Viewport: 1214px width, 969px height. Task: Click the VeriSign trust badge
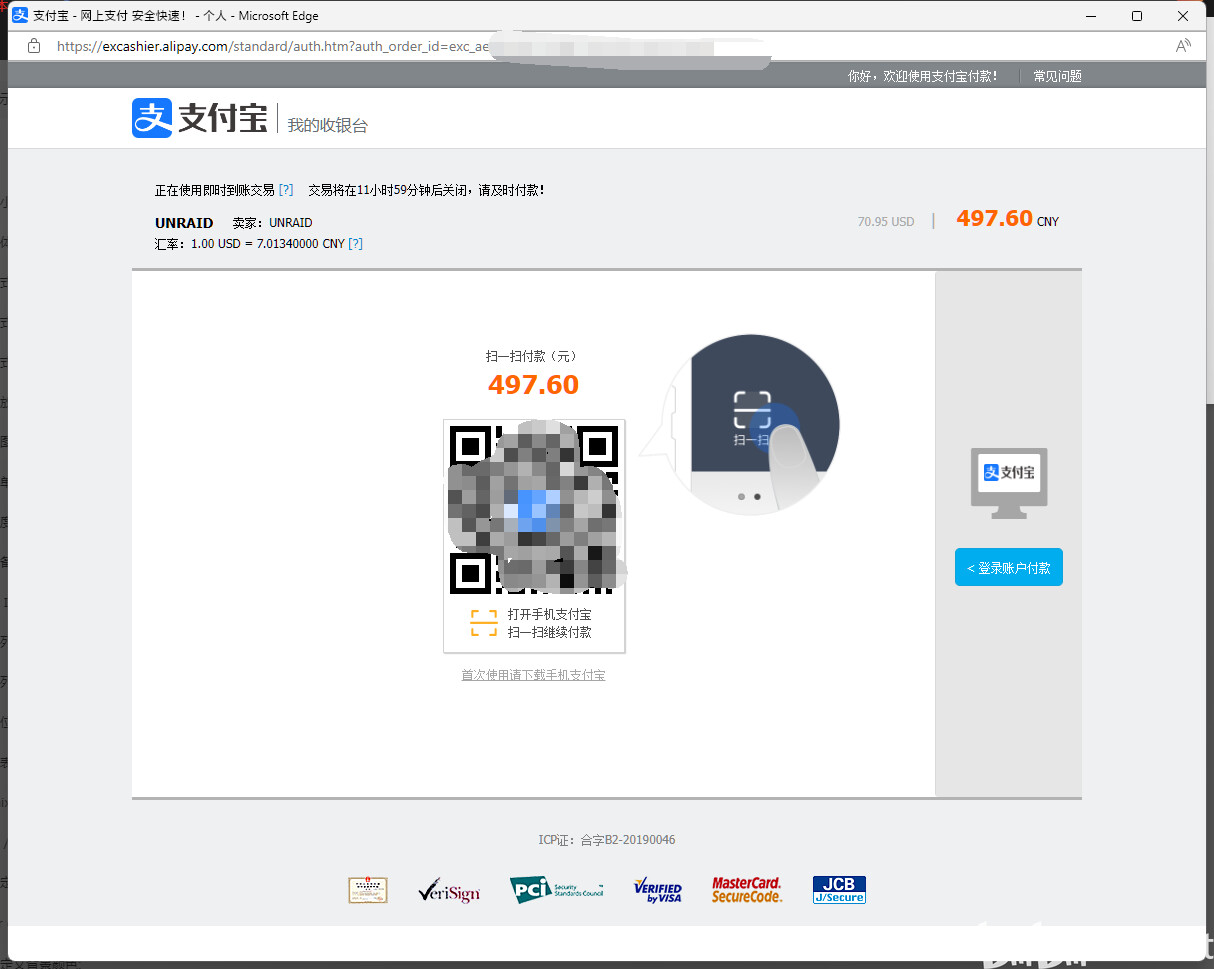(x=449, y=890)
